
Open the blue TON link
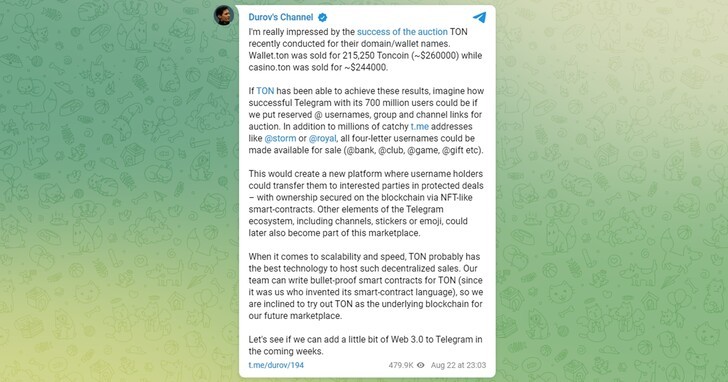[x=265, y=91]
